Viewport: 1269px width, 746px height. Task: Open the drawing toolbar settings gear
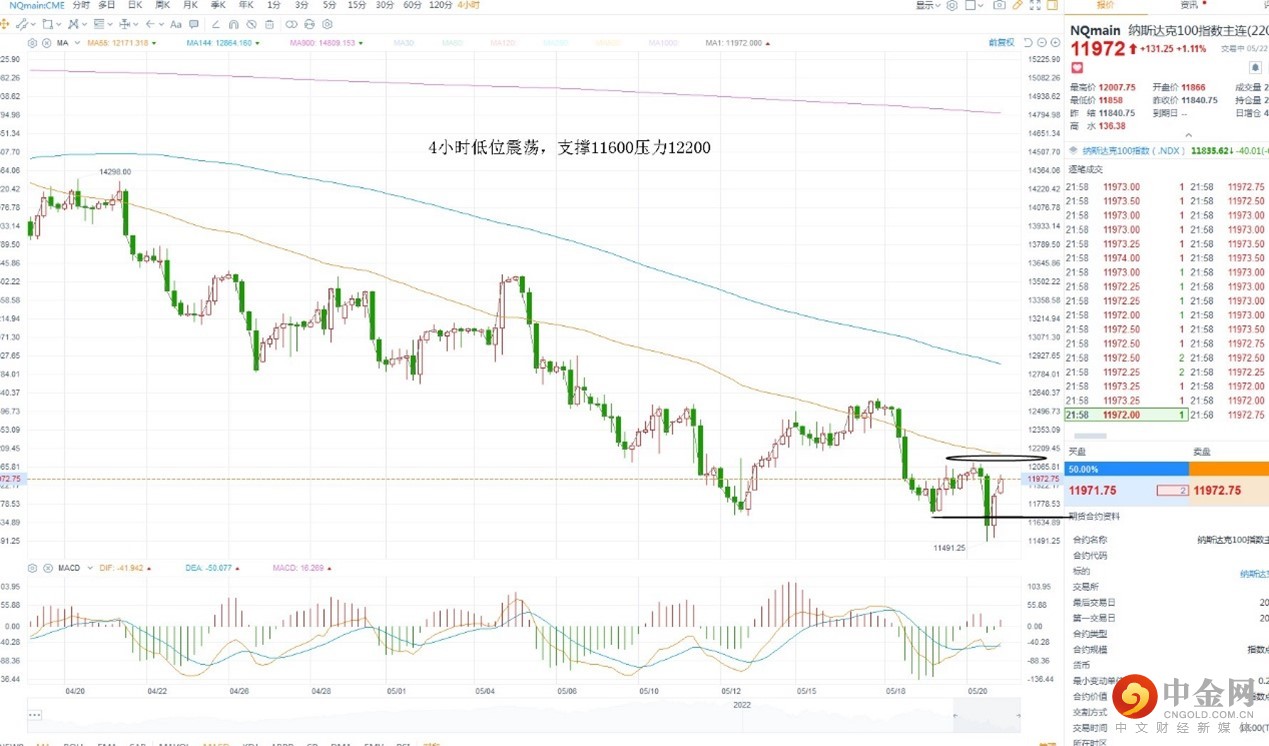click(327, 24)
